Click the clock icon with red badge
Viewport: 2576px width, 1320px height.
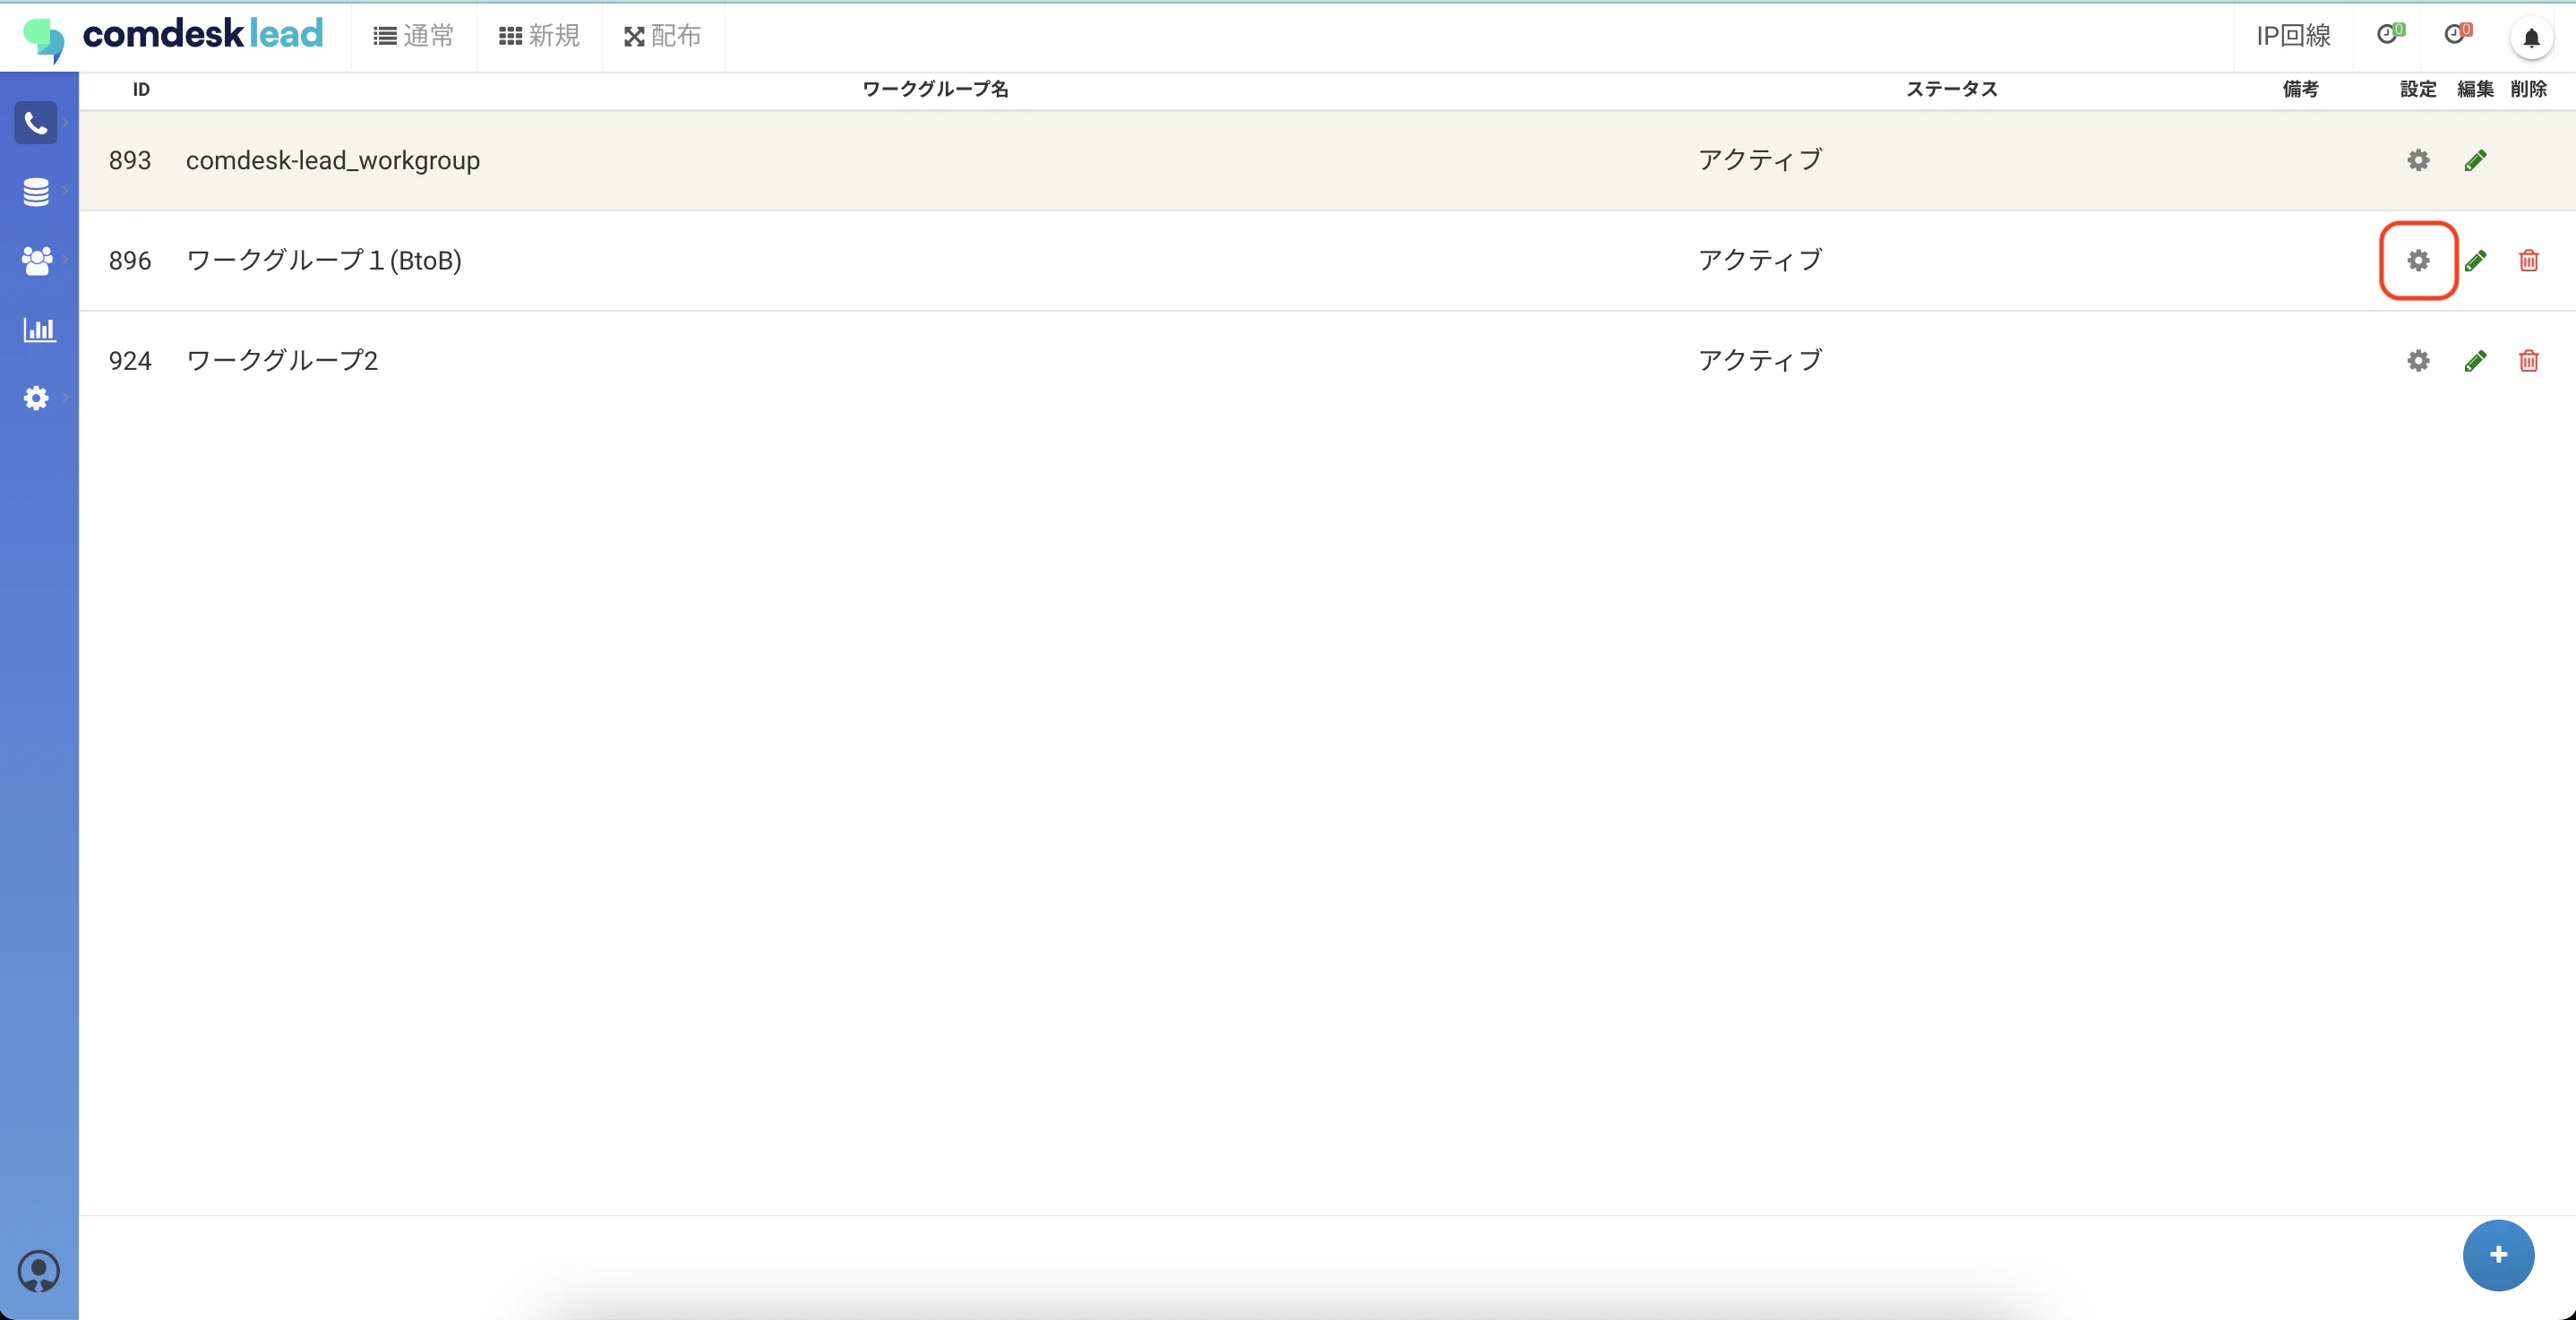pos(2458,34)
